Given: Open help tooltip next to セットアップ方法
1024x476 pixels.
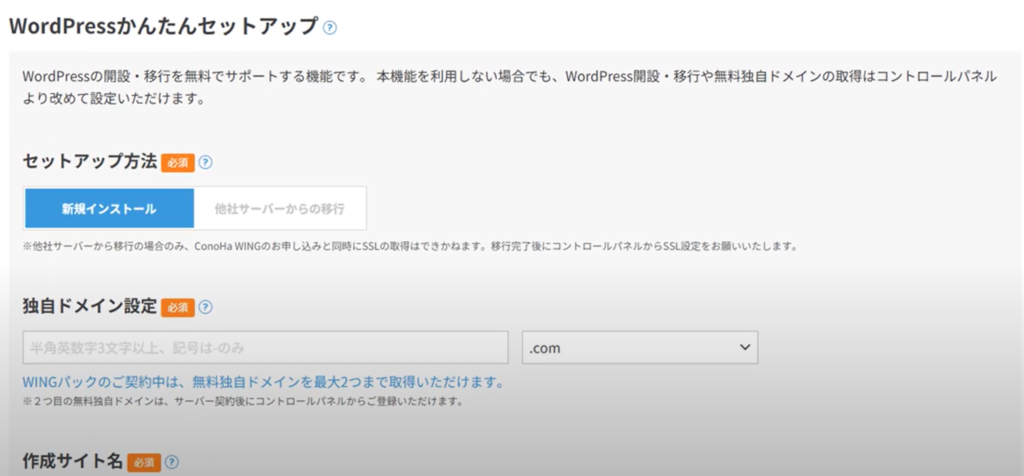Looking at the screenshot, I should click(206, 162).
